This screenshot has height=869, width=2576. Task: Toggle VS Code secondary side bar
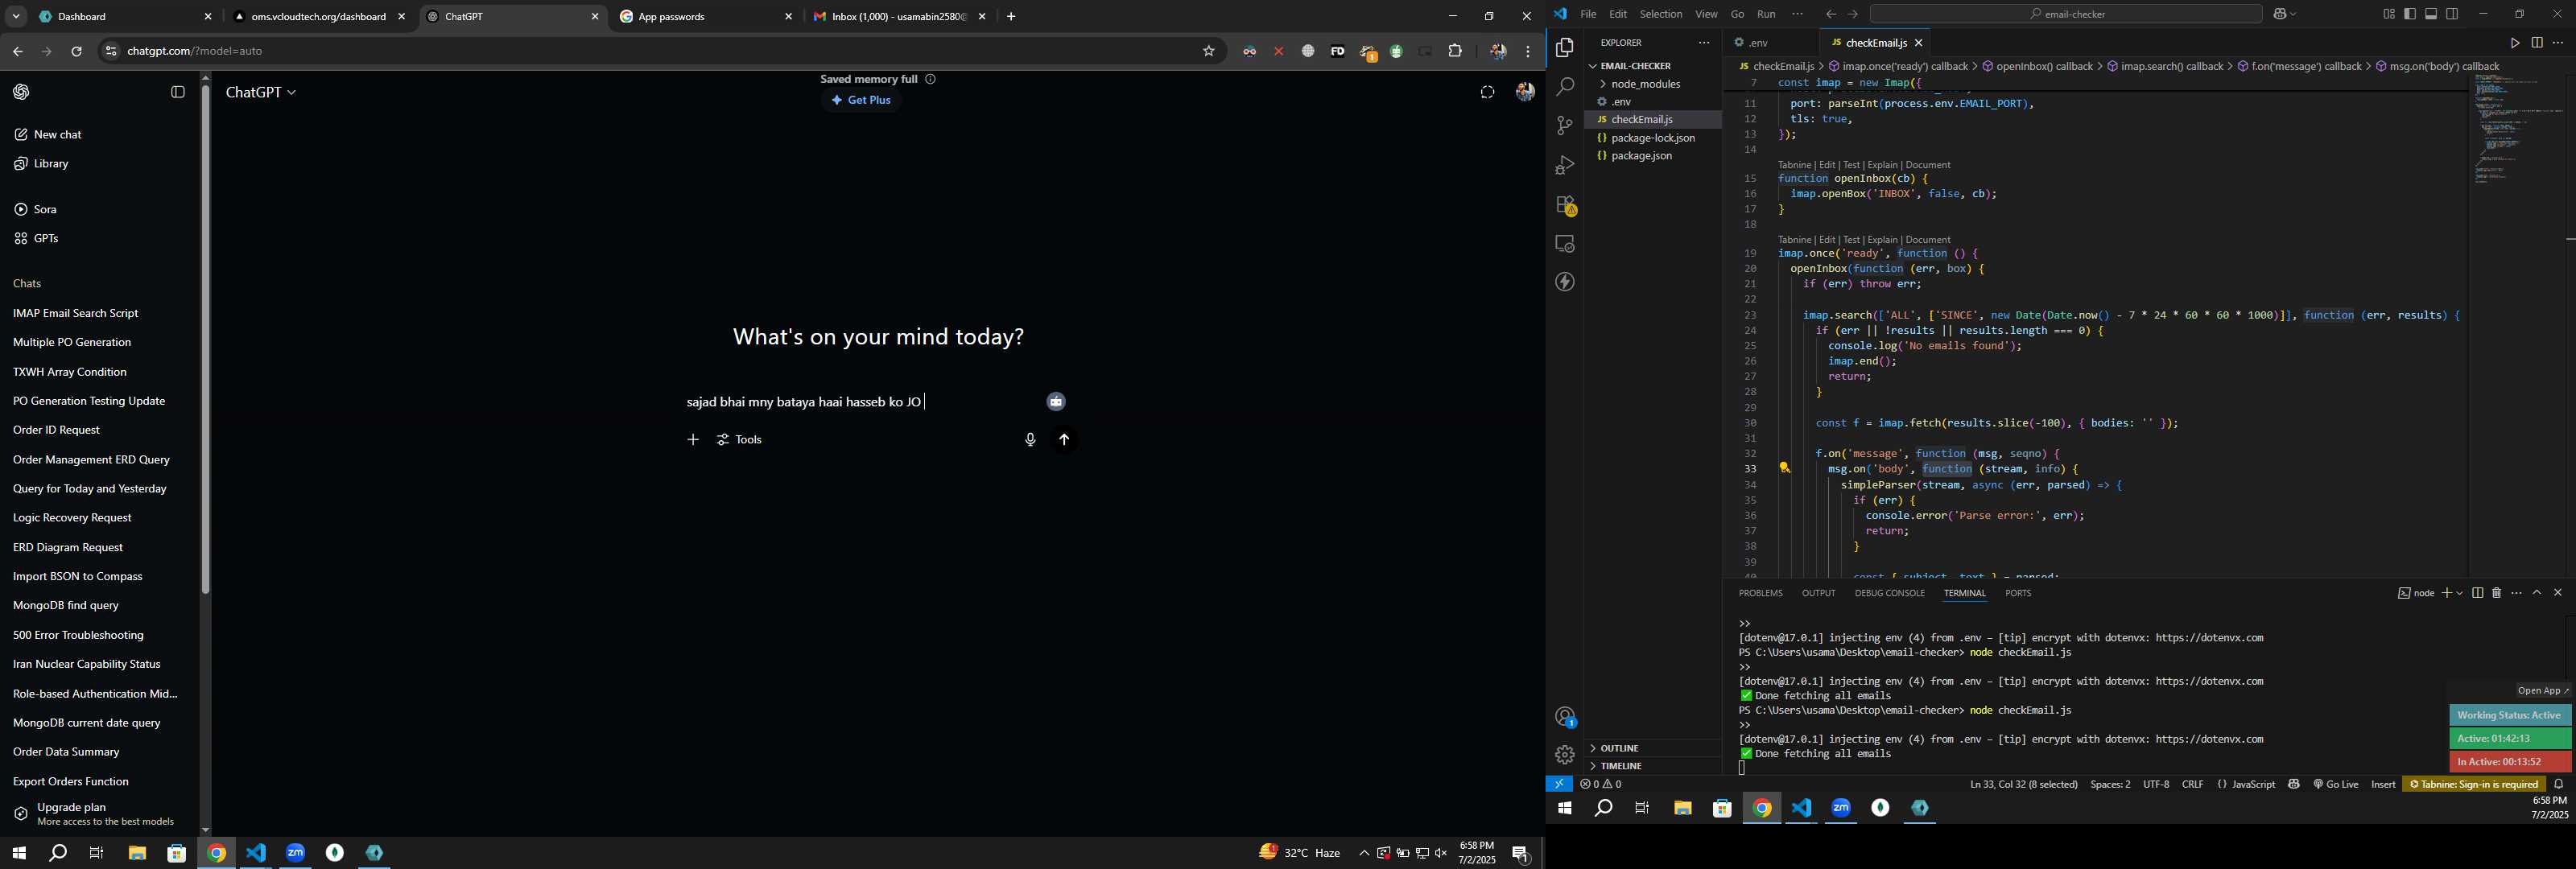[x=2452, y=14]
